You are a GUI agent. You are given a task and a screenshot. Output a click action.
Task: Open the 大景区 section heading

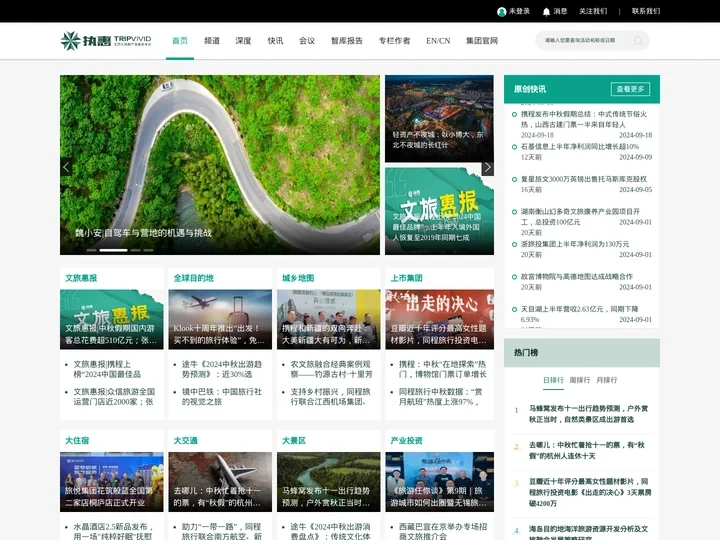[x=294, y=441]
